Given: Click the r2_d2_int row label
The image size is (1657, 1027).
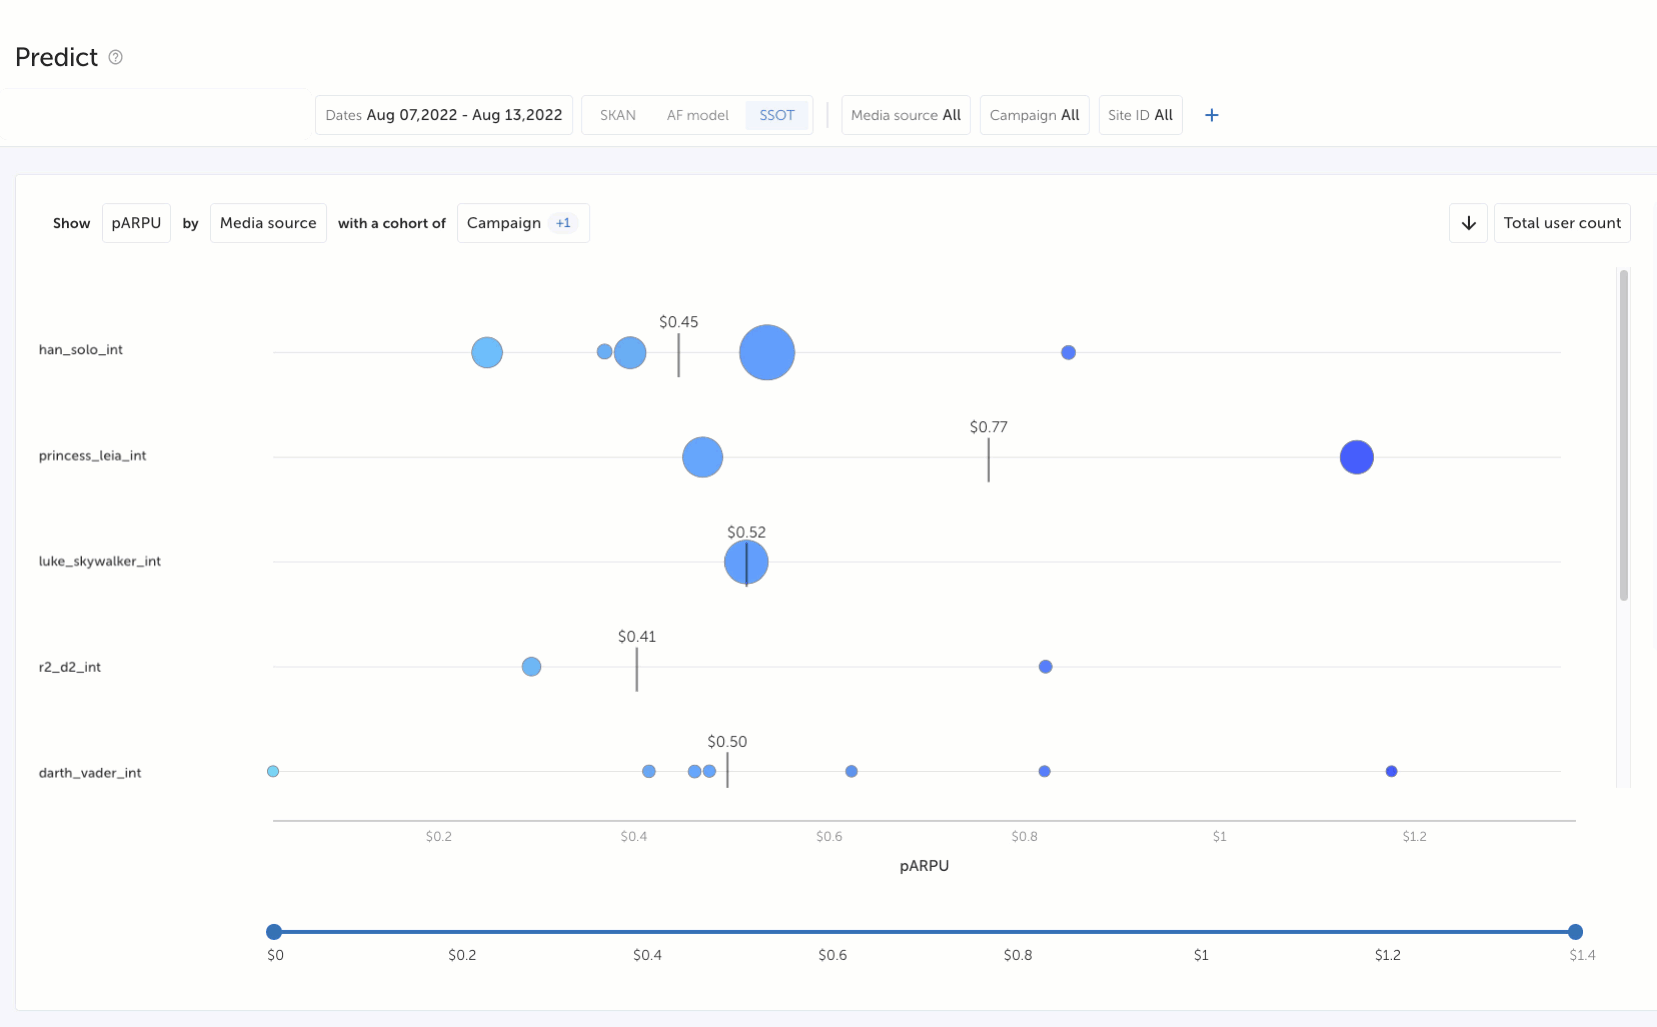Looking at the screenshot, I should 70,667.
